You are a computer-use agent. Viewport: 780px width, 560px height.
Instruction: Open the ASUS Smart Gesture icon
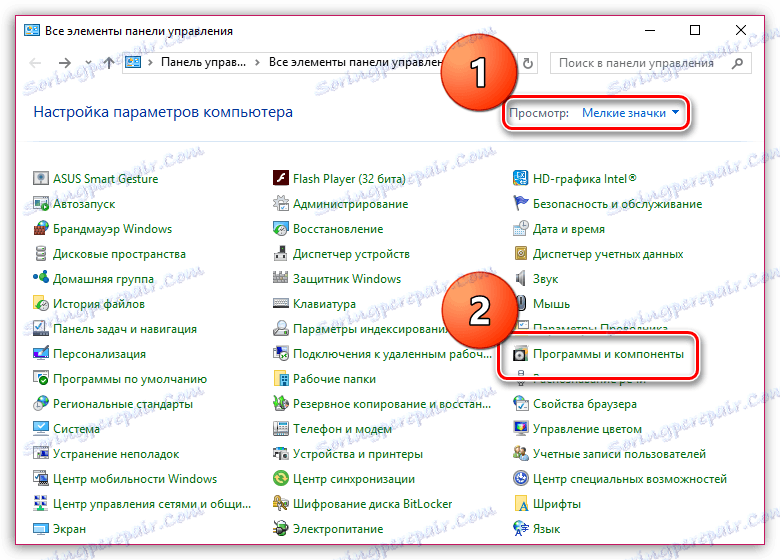point(41,178)
